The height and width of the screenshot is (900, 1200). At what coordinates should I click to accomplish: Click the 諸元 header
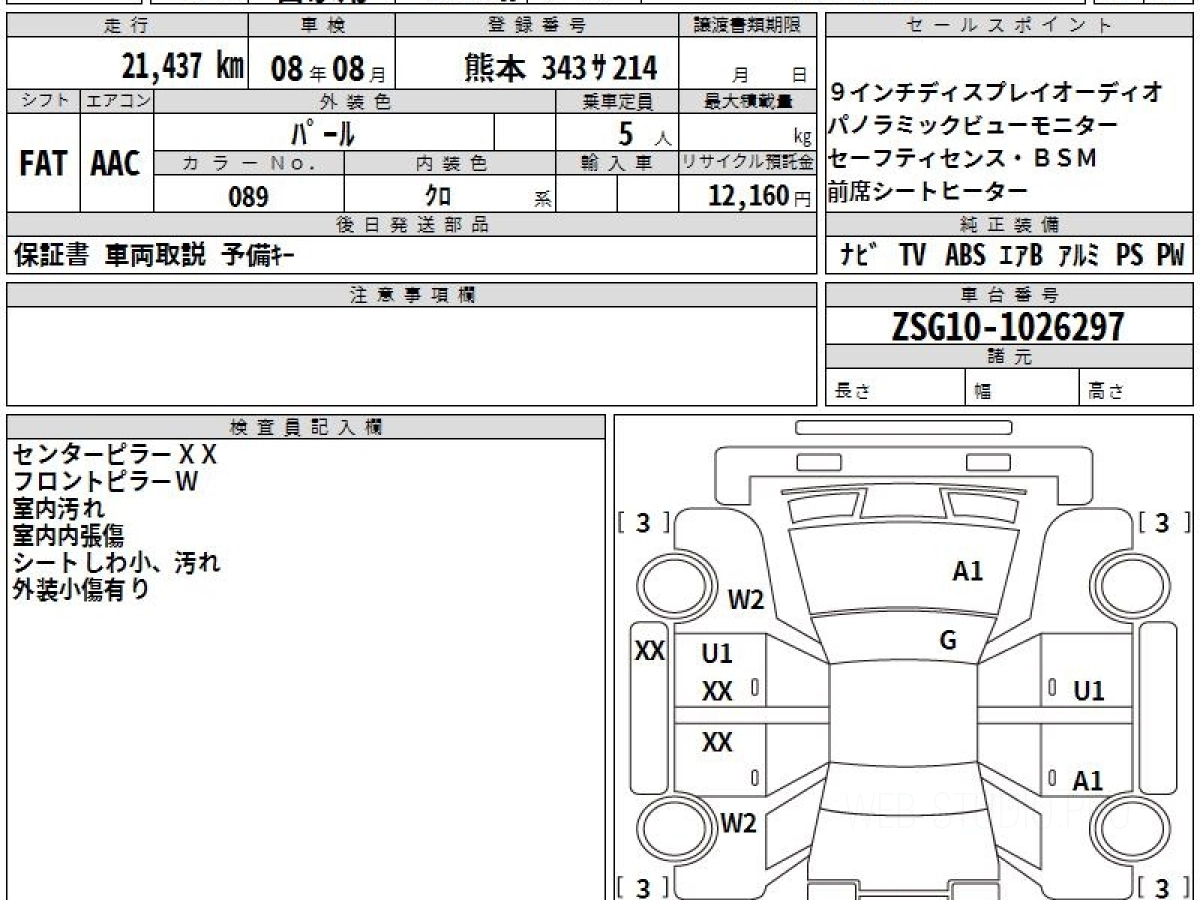click(x=1009, y=357)
